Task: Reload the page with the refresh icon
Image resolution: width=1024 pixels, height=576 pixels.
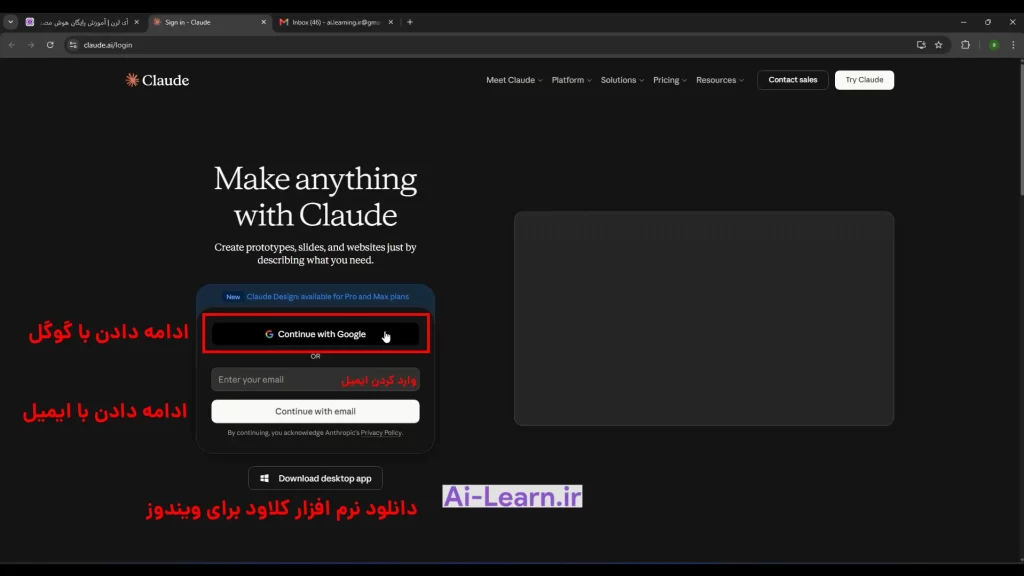Action: (x=50, y=45)
